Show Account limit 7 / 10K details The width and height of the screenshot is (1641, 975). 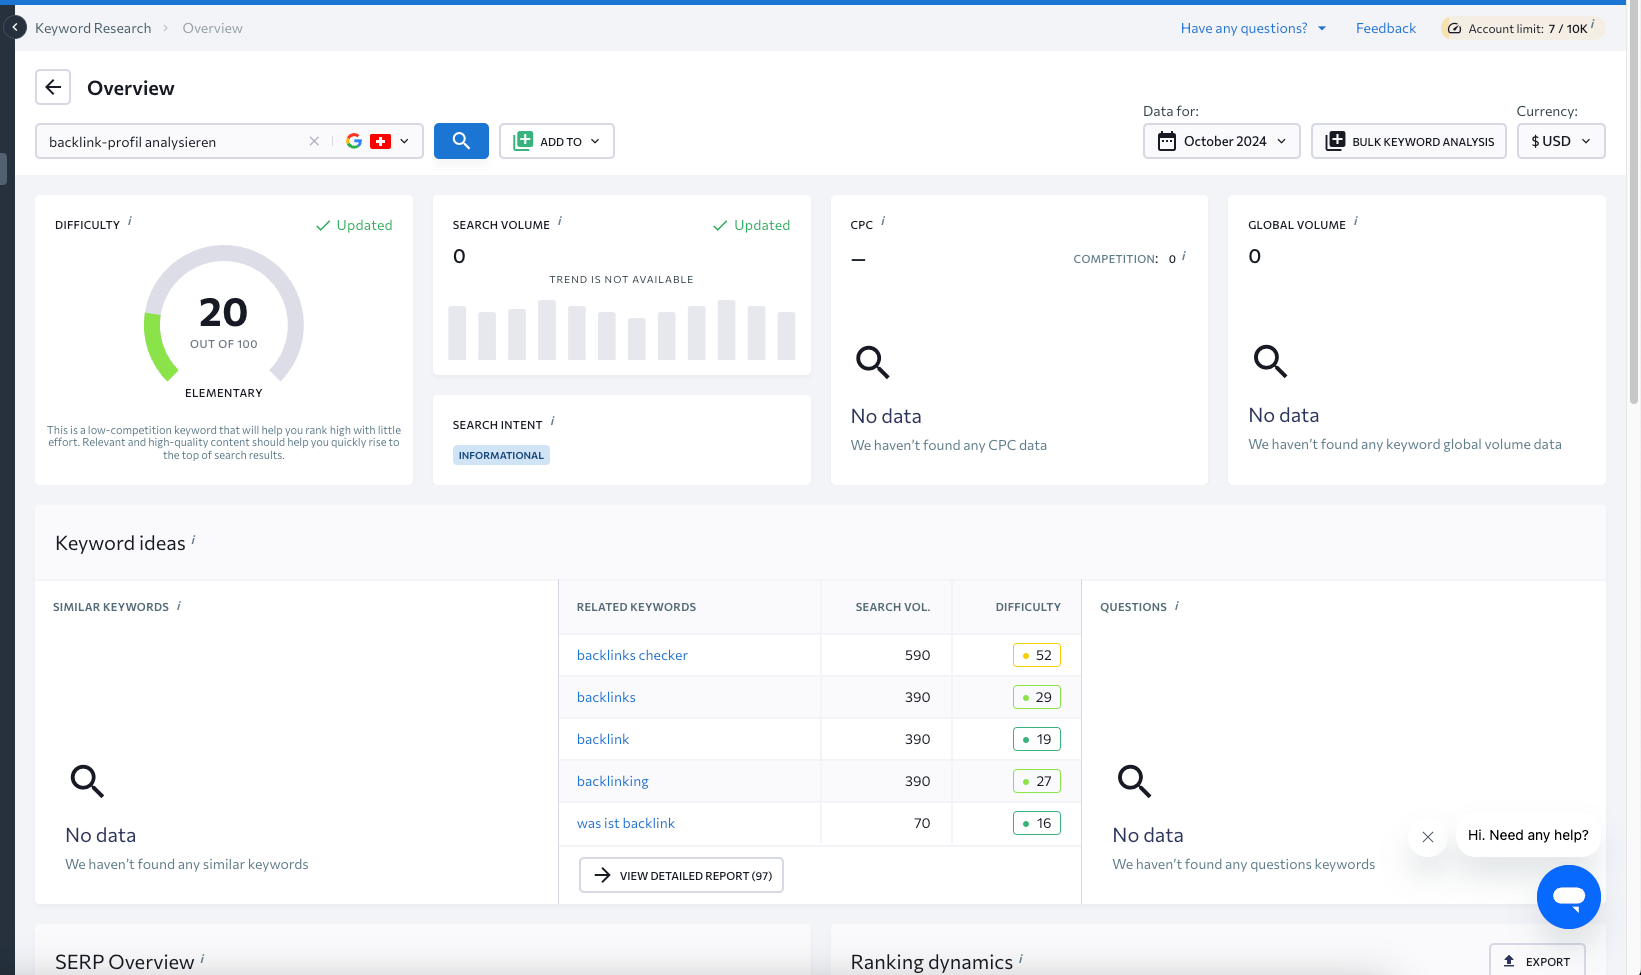click(1521, 28)
